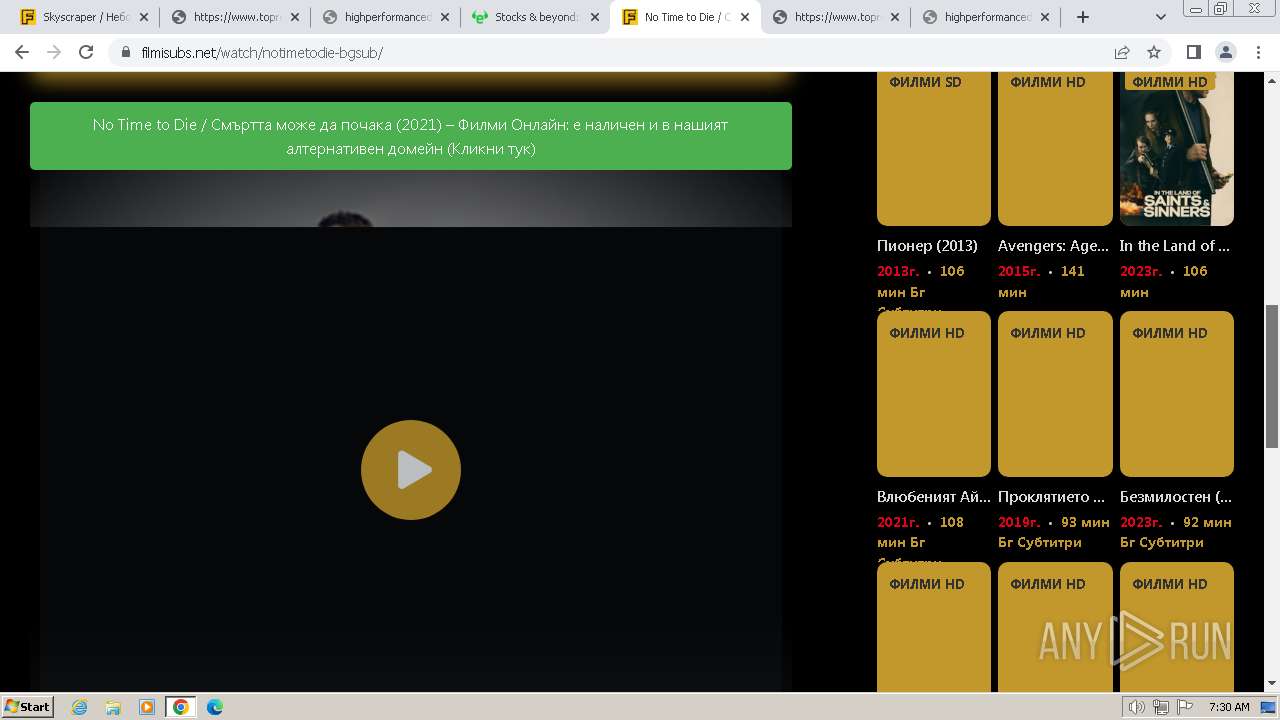
Task: Click the Влюбеният Ай... title link
Action: [x=934, y=497]
